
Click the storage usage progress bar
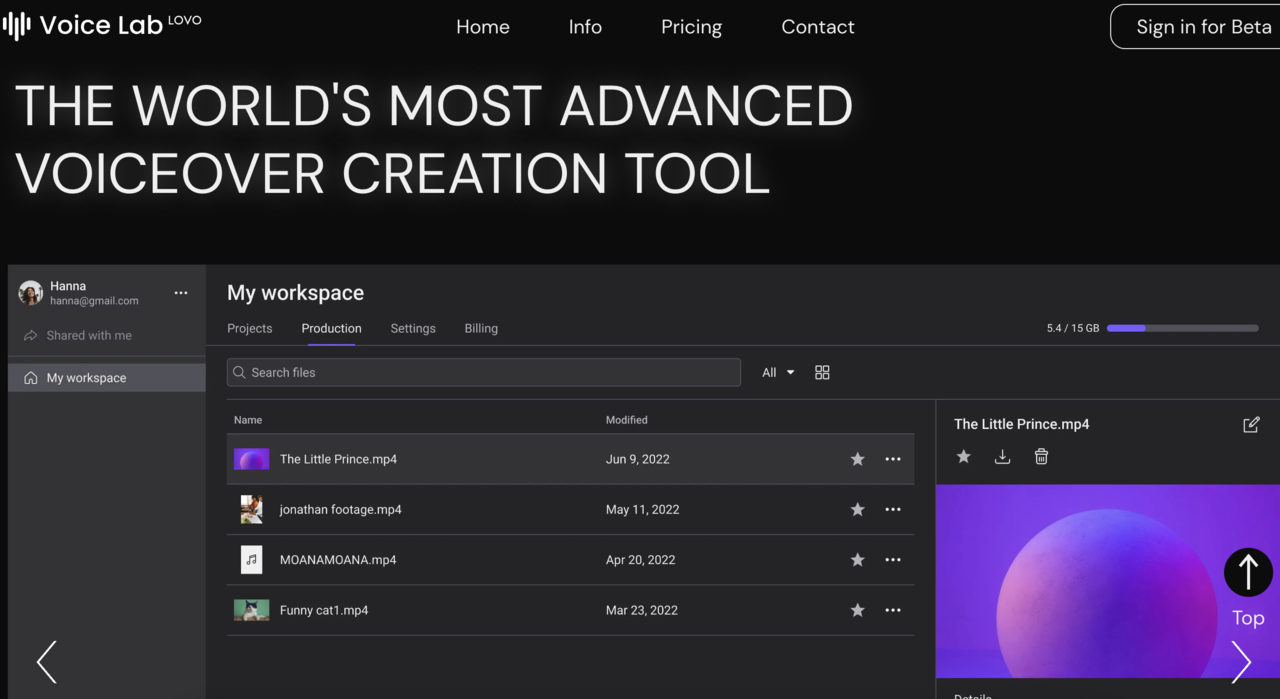coord(1182,328)
